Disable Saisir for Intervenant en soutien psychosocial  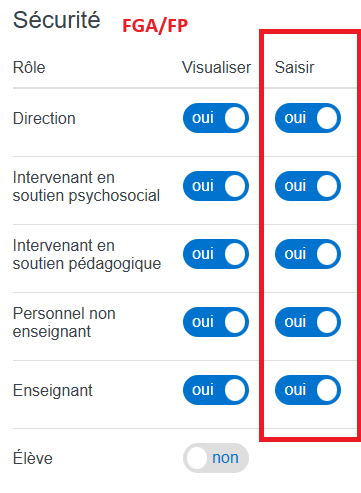pos(308,186)
